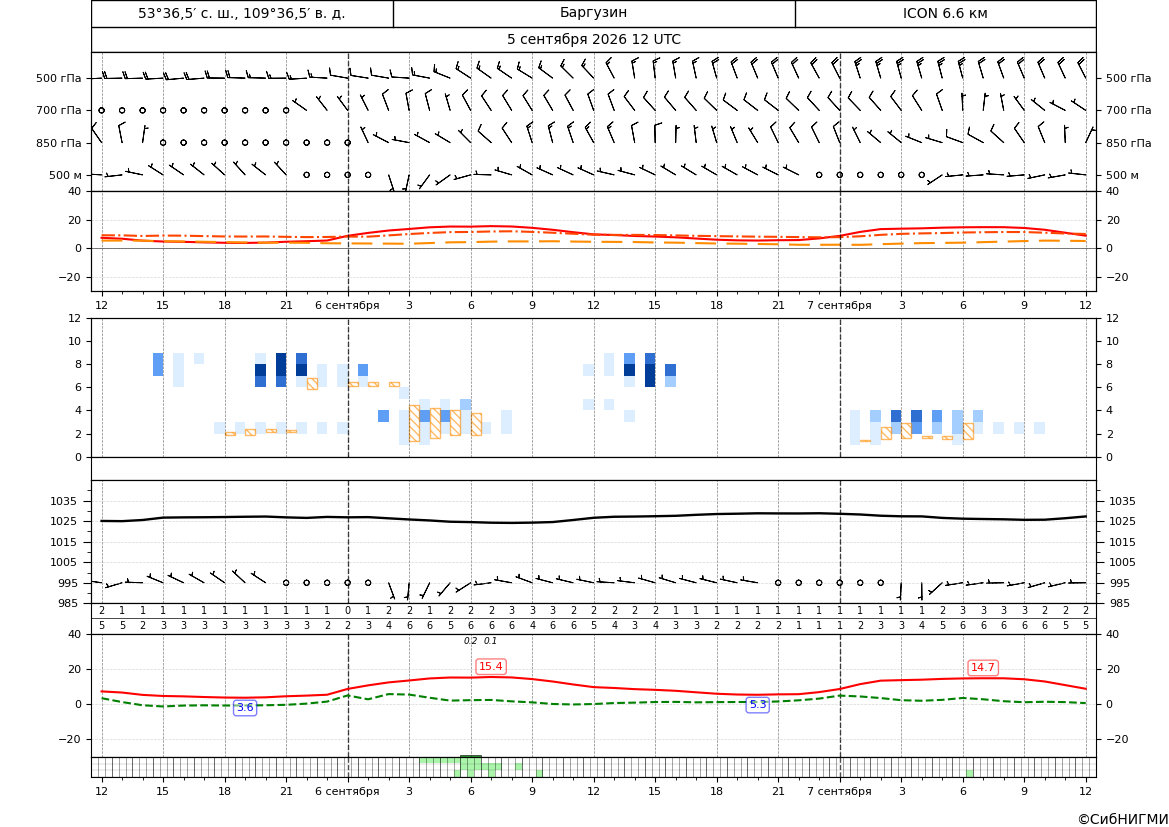Click the 0.1 precipitation amount value
Screen dimensions: 1169x827
tap(491, 641)
